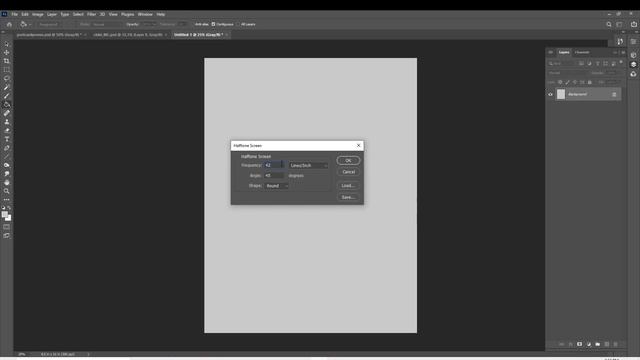Image resolution: width=640 pixels, height=360 pixels.
Task: Toggle the All Layers checkbox
Action: (238, 24)
